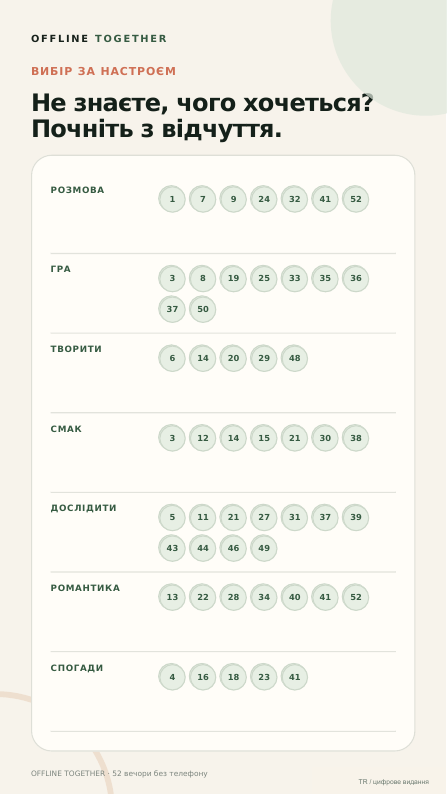Select evening 1 in the Розмова row
The width and height of the screenshot is (447, 794).
(172, 199)
